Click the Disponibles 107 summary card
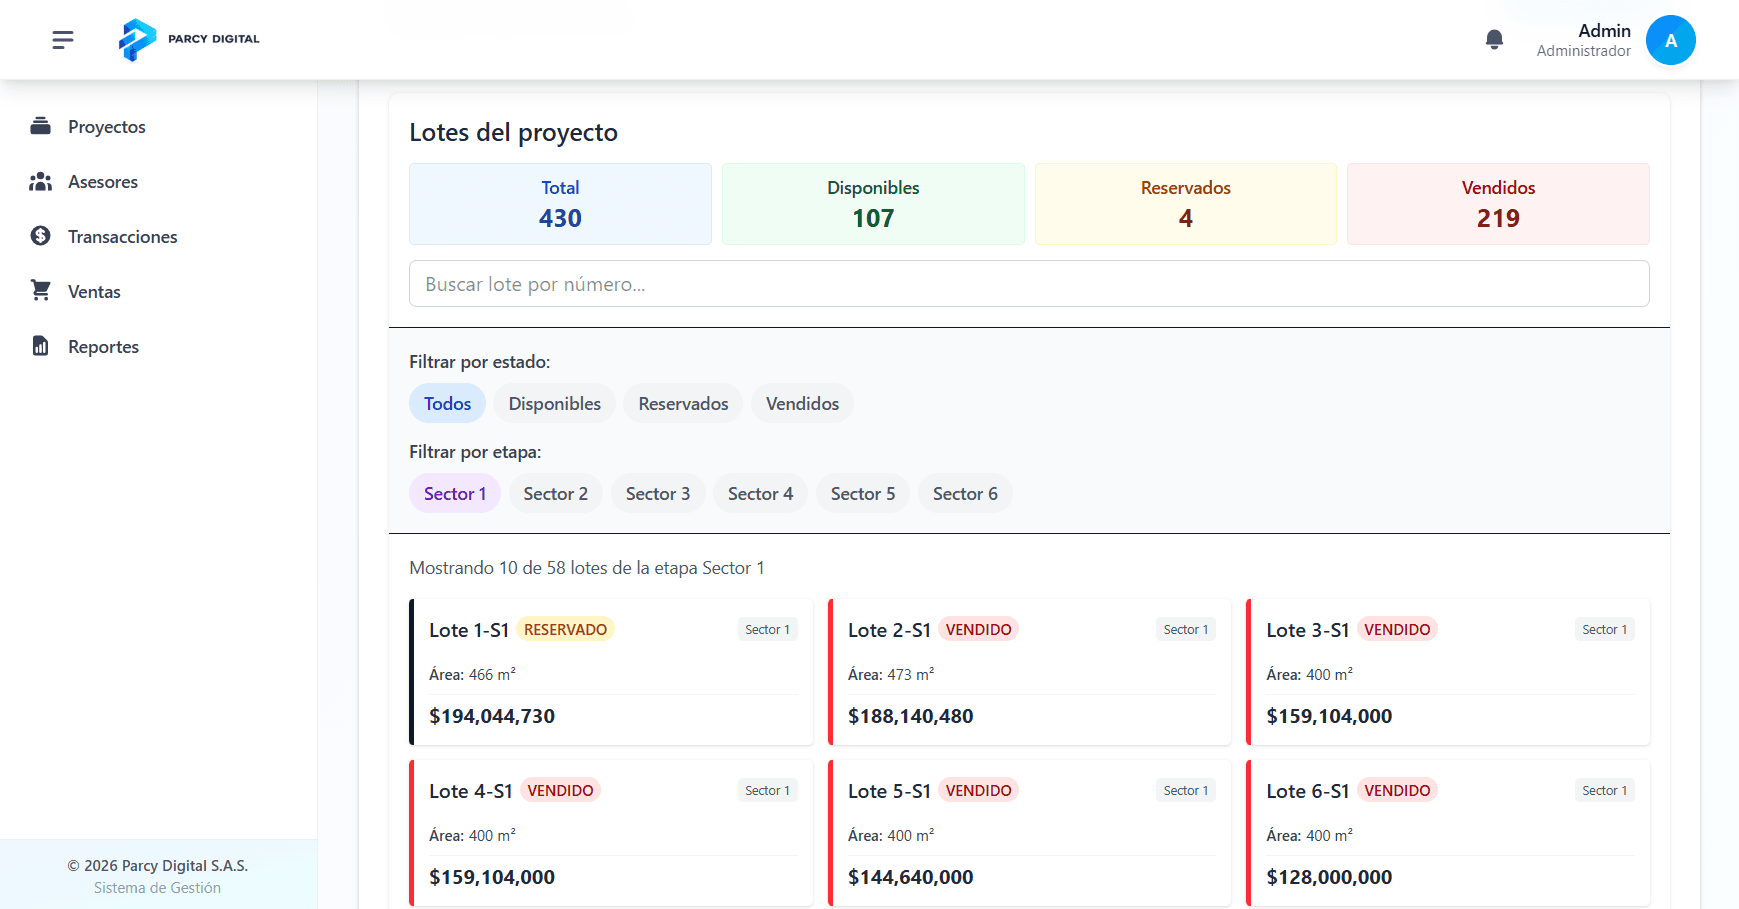This screenshot has height=909, width=1739. 872,203
